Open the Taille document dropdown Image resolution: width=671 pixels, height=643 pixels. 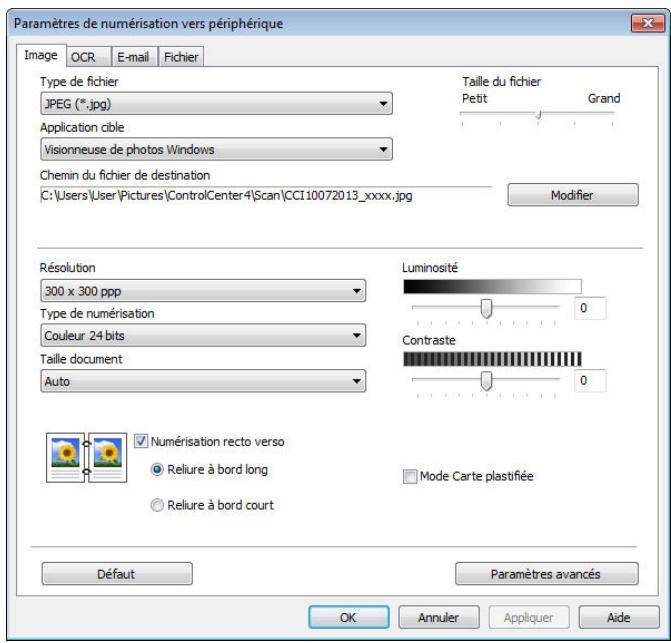tap(203, 381)
